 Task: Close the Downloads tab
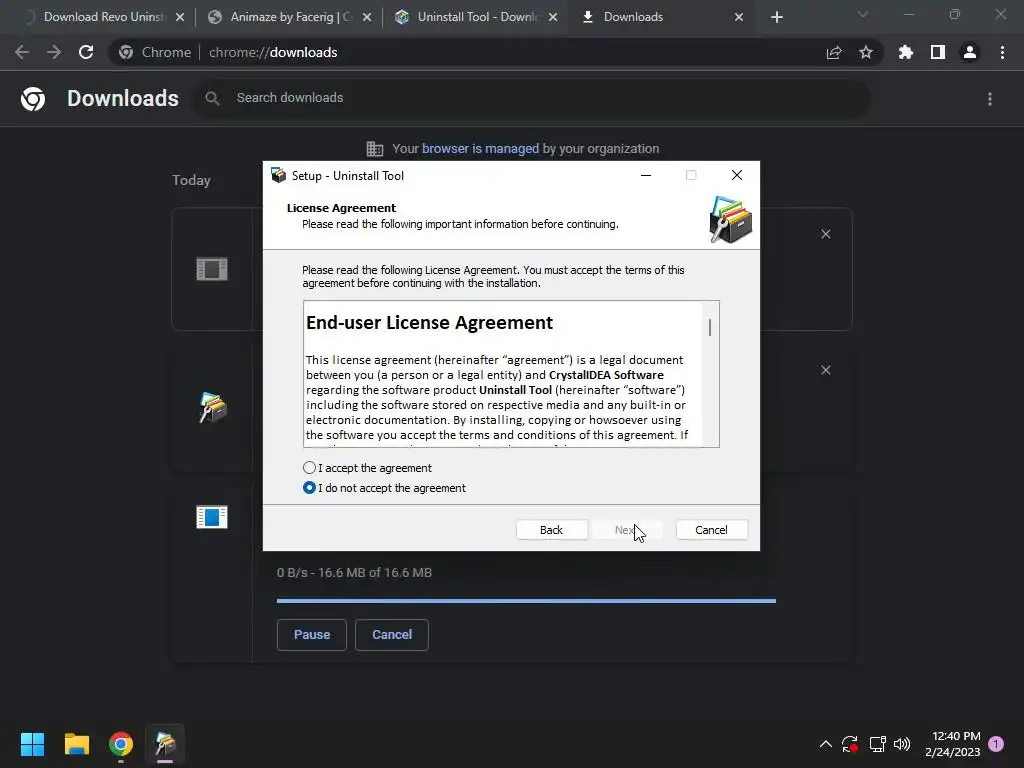pos(739,17)
